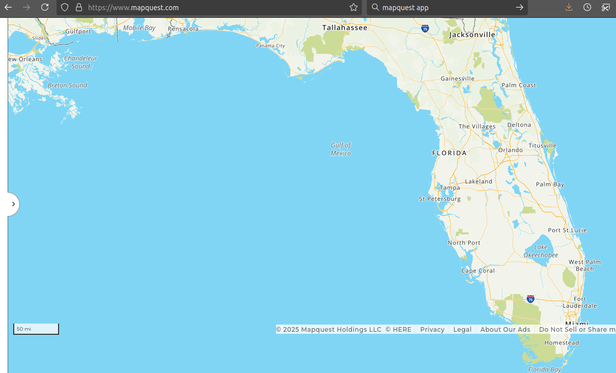The width and height of the screenshot is (616, 373).
Task: Click the magnifier icon in search bar
Action: 375,7
